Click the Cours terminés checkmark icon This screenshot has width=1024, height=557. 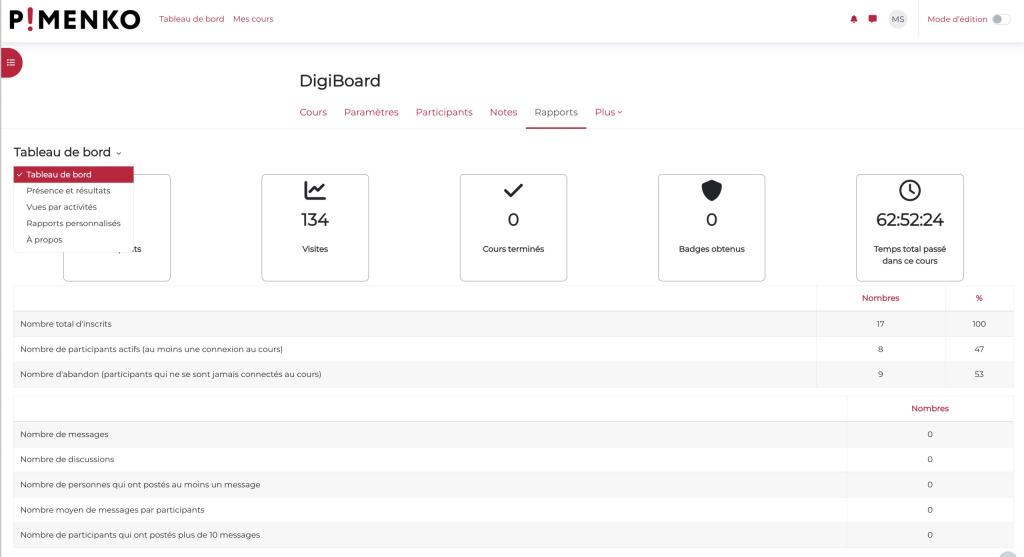tap(513, 190)
